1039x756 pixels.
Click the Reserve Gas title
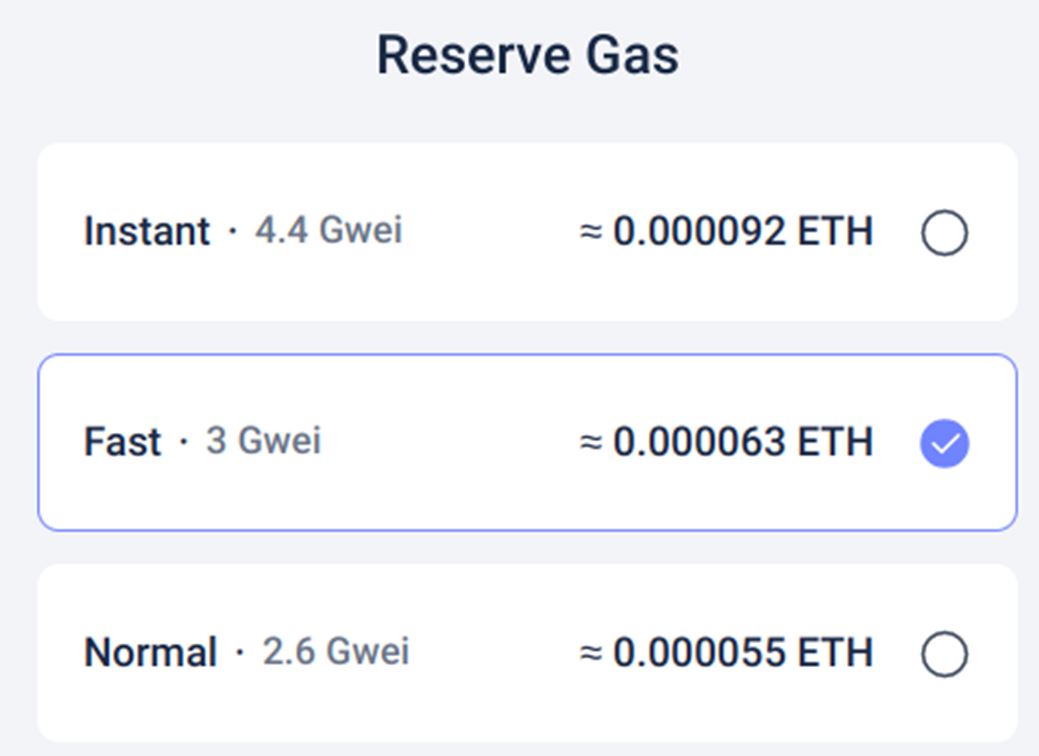pyautogui.click(x=528, y=54)
